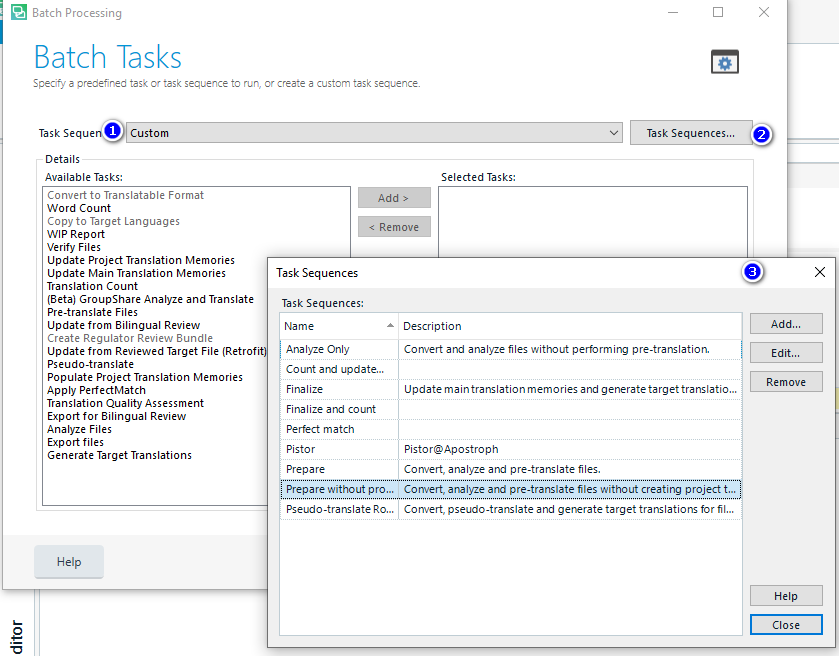The image size is (839, 656).
Task: Click Close to dismiss Task Sequences dialog
Action: [x=785, y=624]
